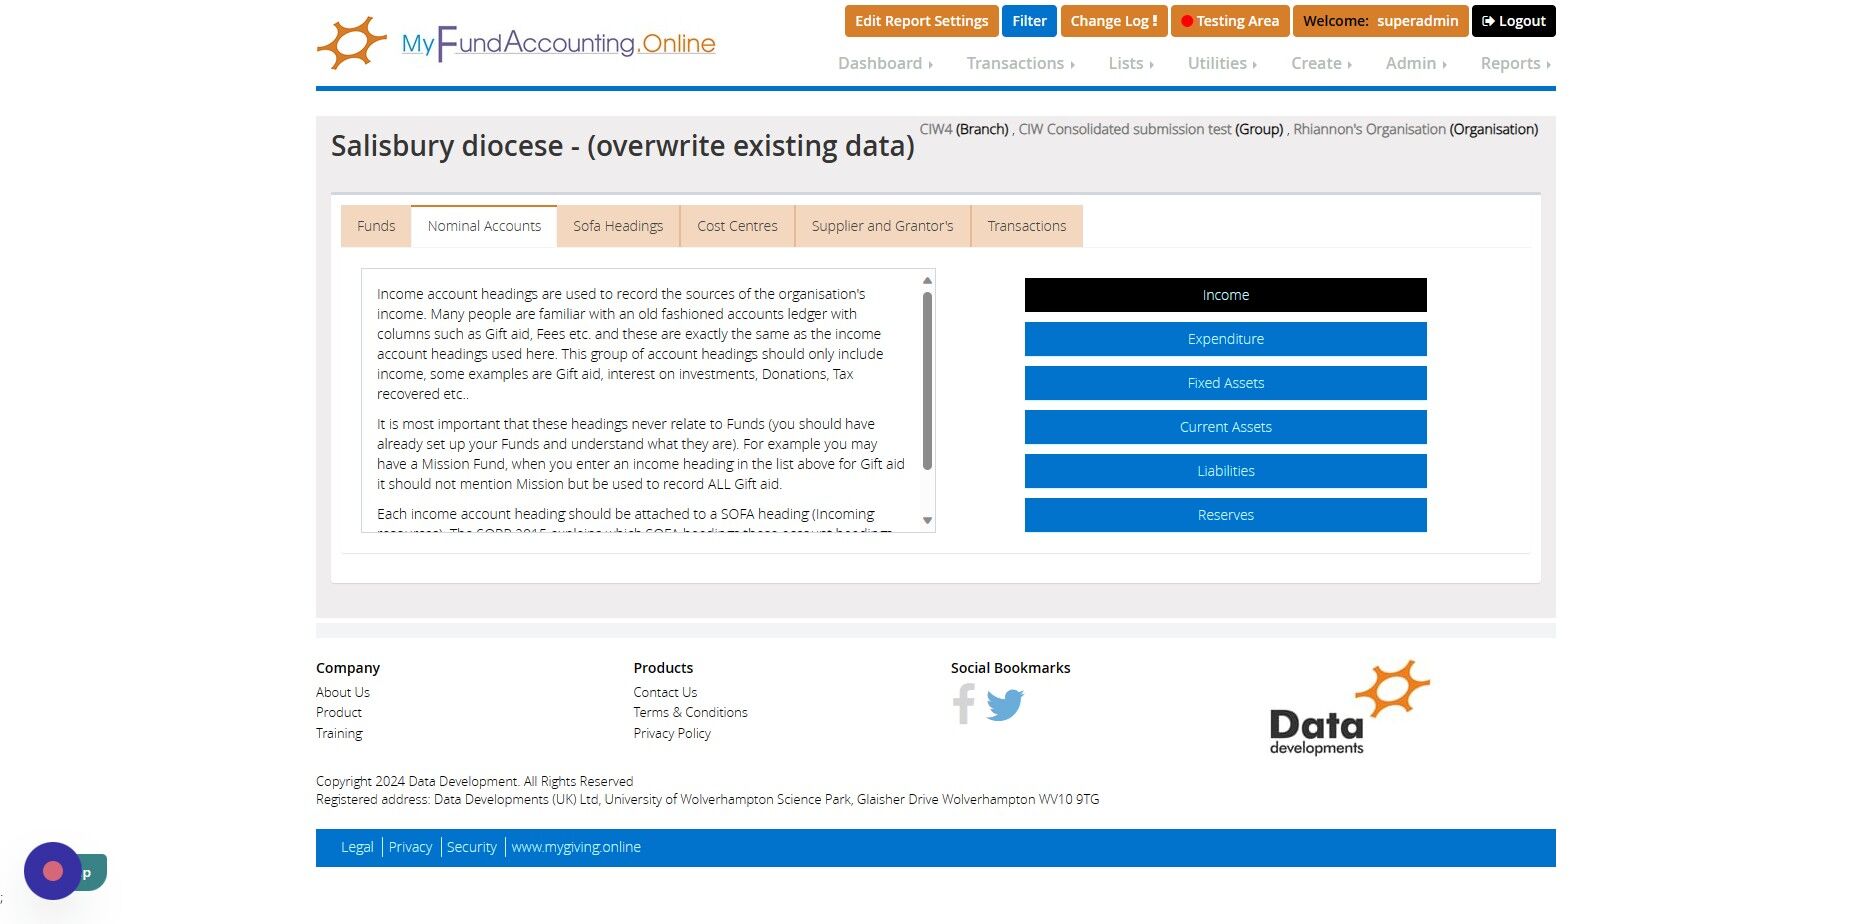Image resolution: width=1872 pixels, height=924 pixels.
Task: Click the MyFundAccounting.Online logo
Action: tap(516, 43)
